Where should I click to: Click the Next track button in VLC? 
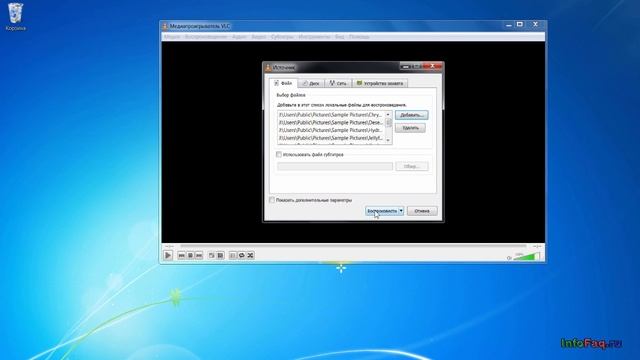tap(199, 256)
